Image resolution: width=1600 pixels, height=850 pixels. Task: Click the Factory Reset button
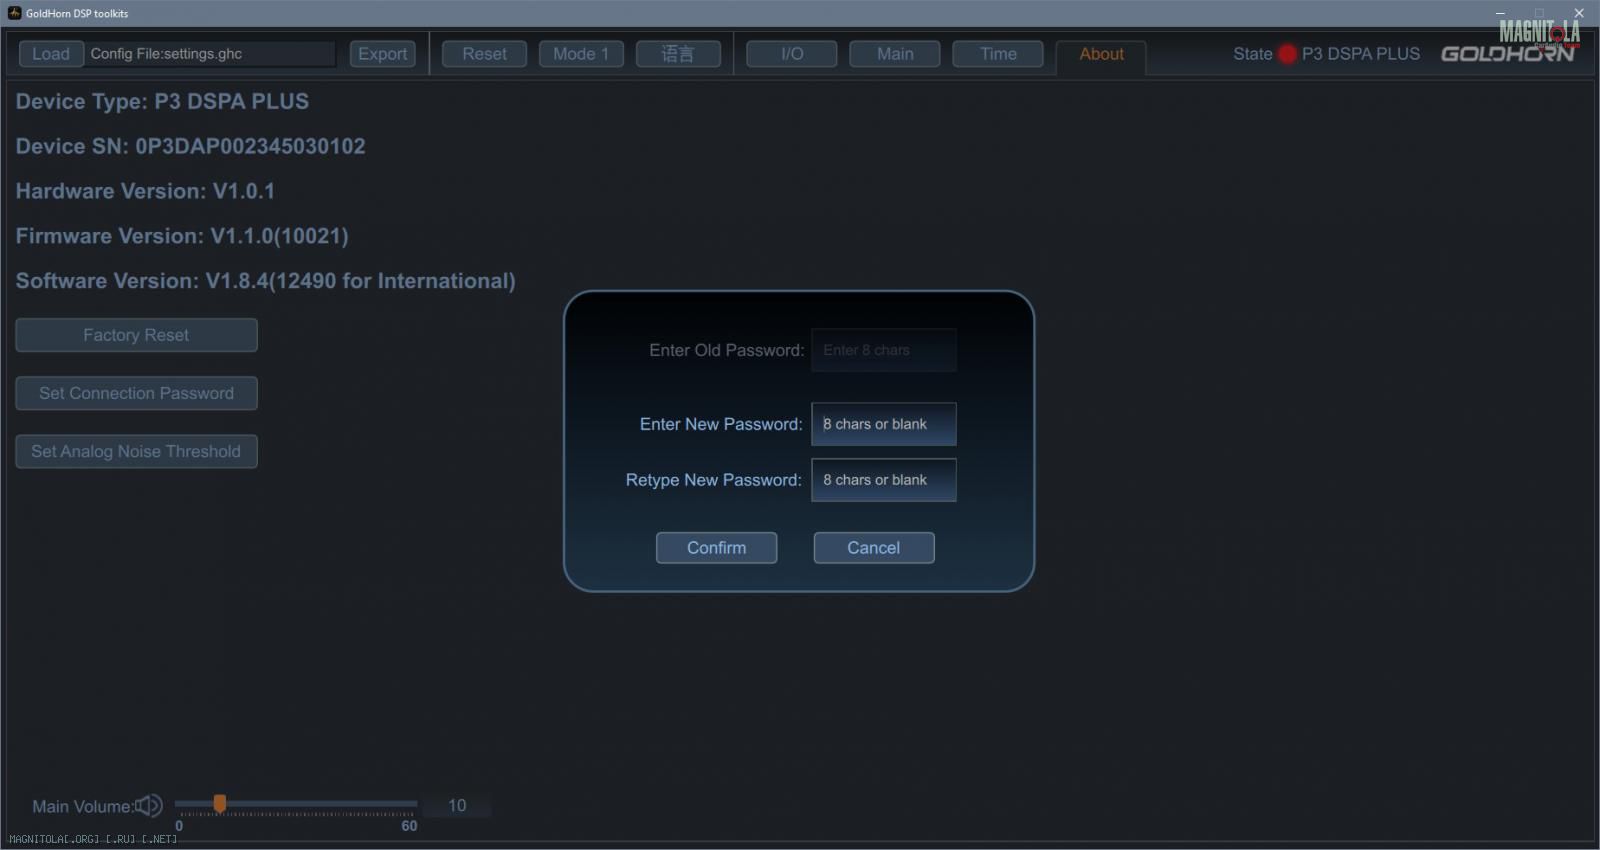[x=136, y=335]
